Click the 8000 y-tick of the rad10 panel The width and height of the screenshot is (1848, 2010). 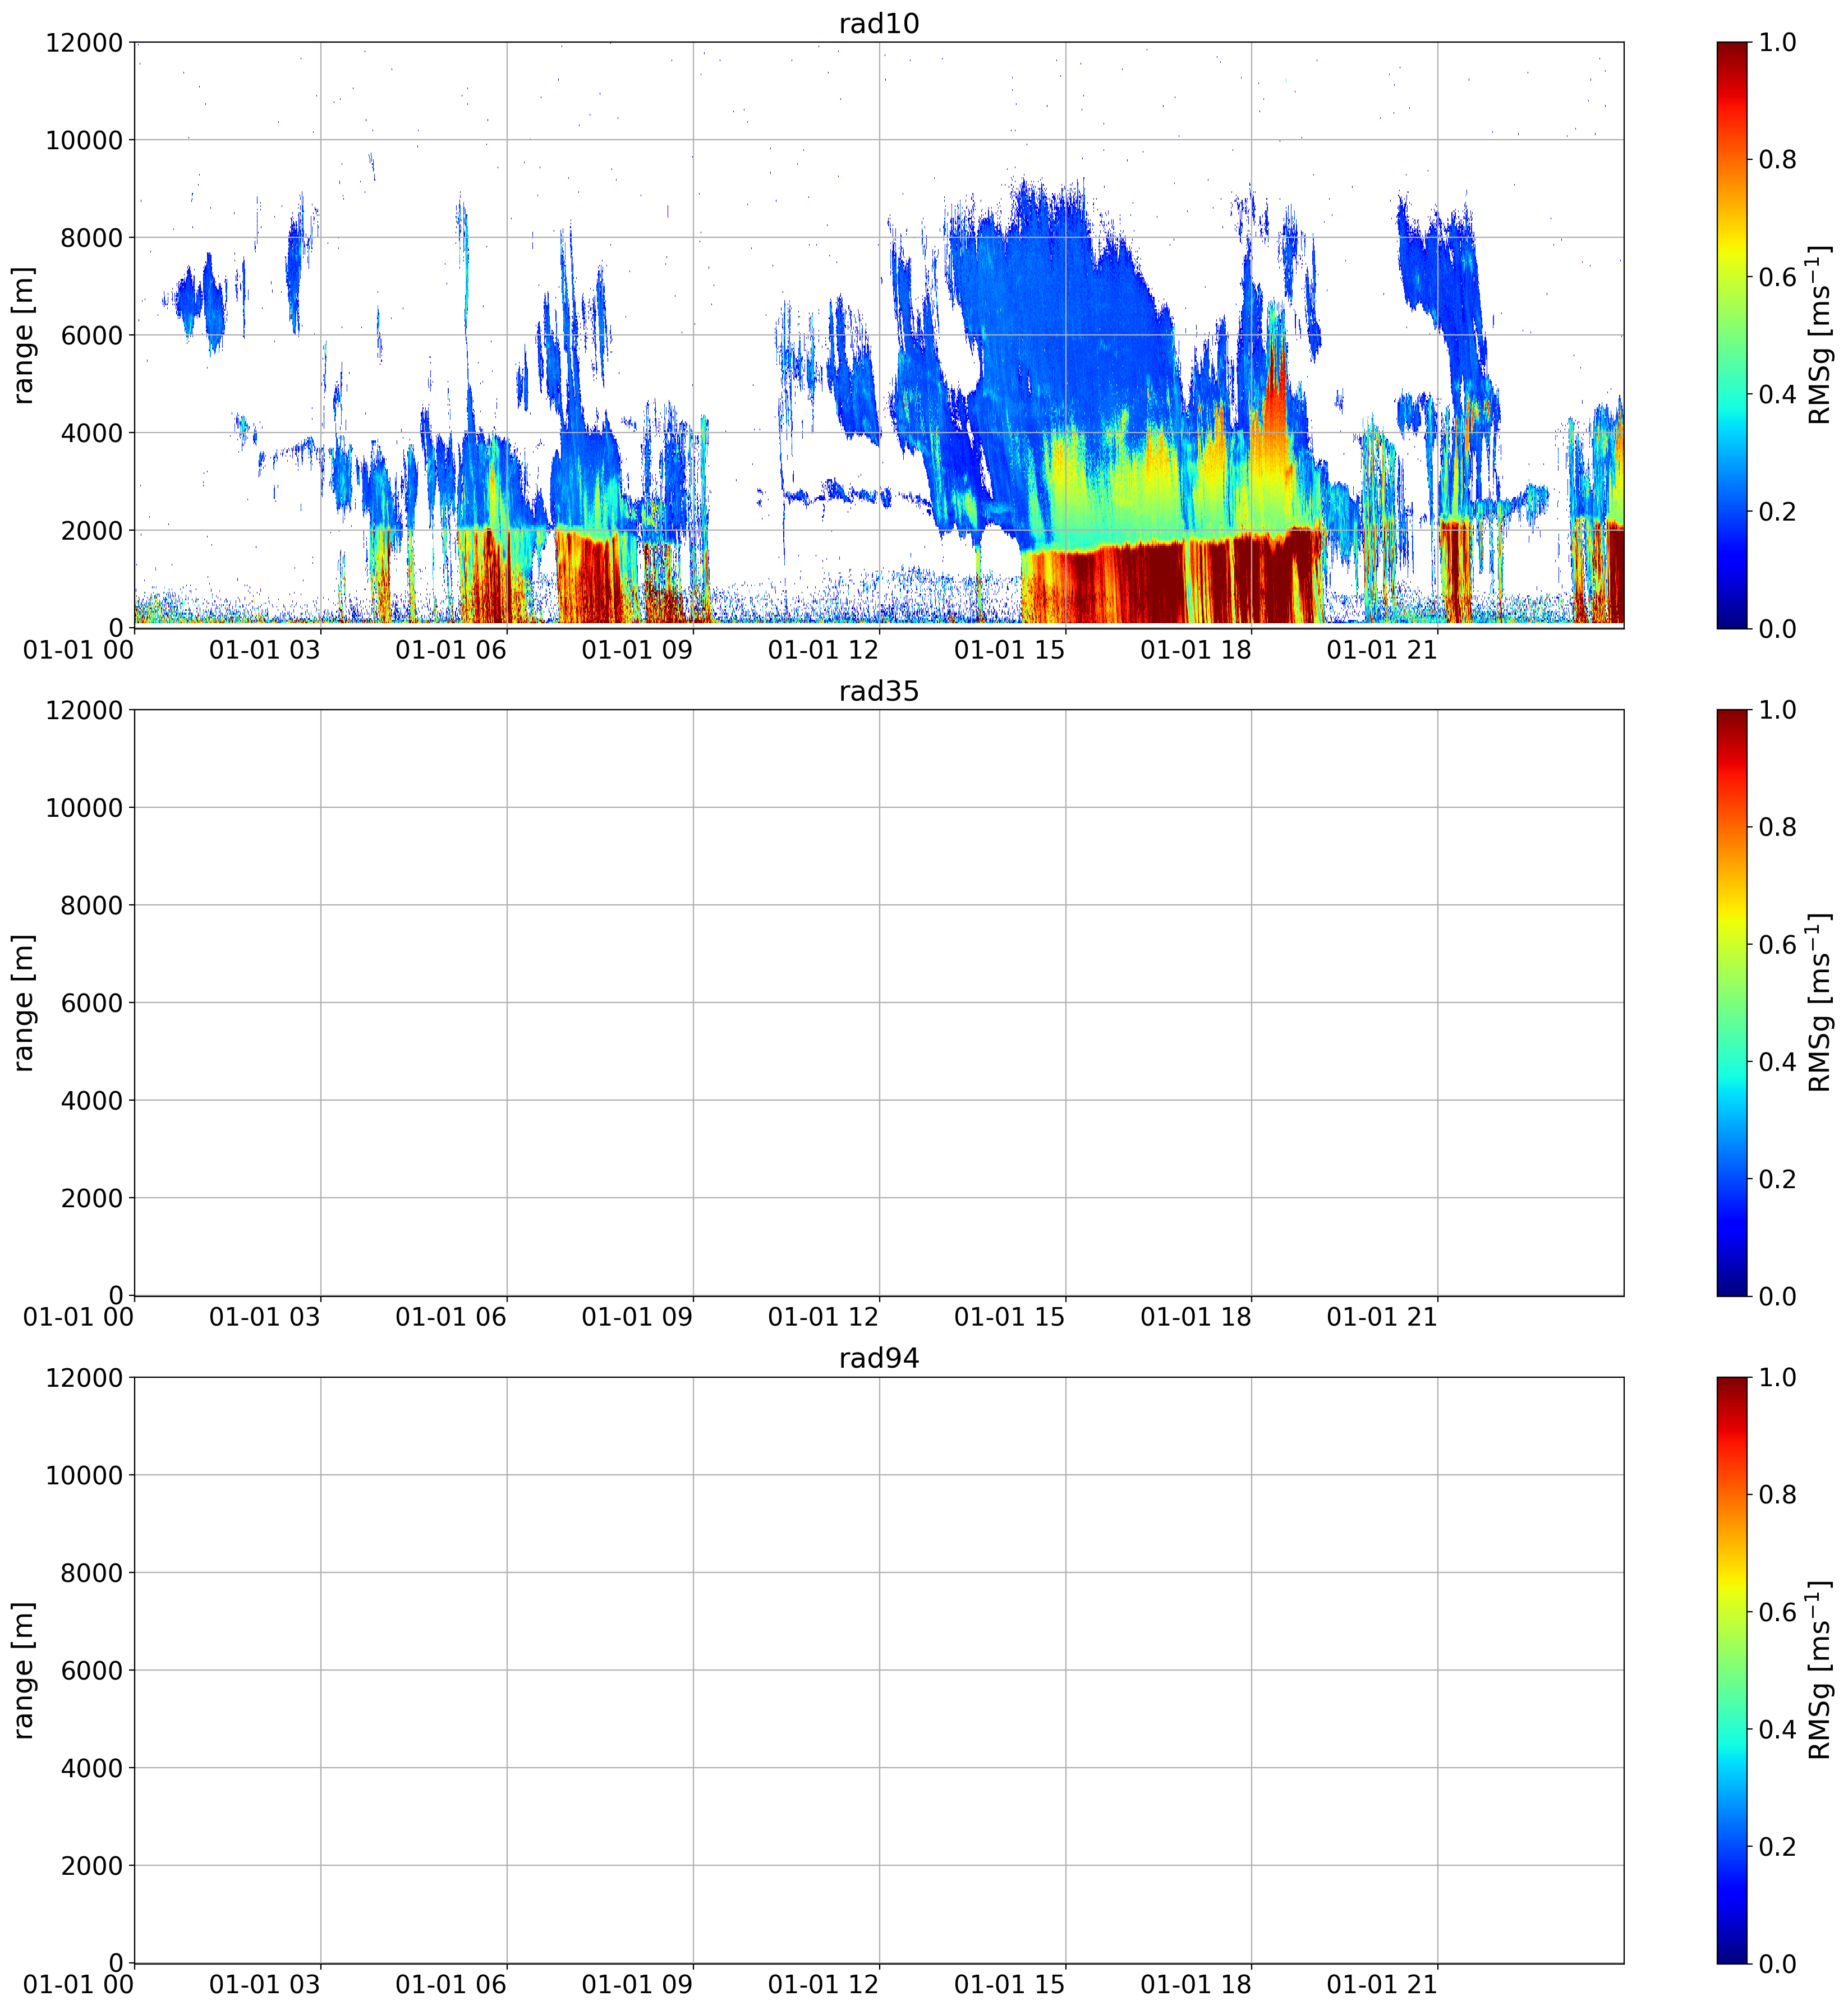coord(92,238)
